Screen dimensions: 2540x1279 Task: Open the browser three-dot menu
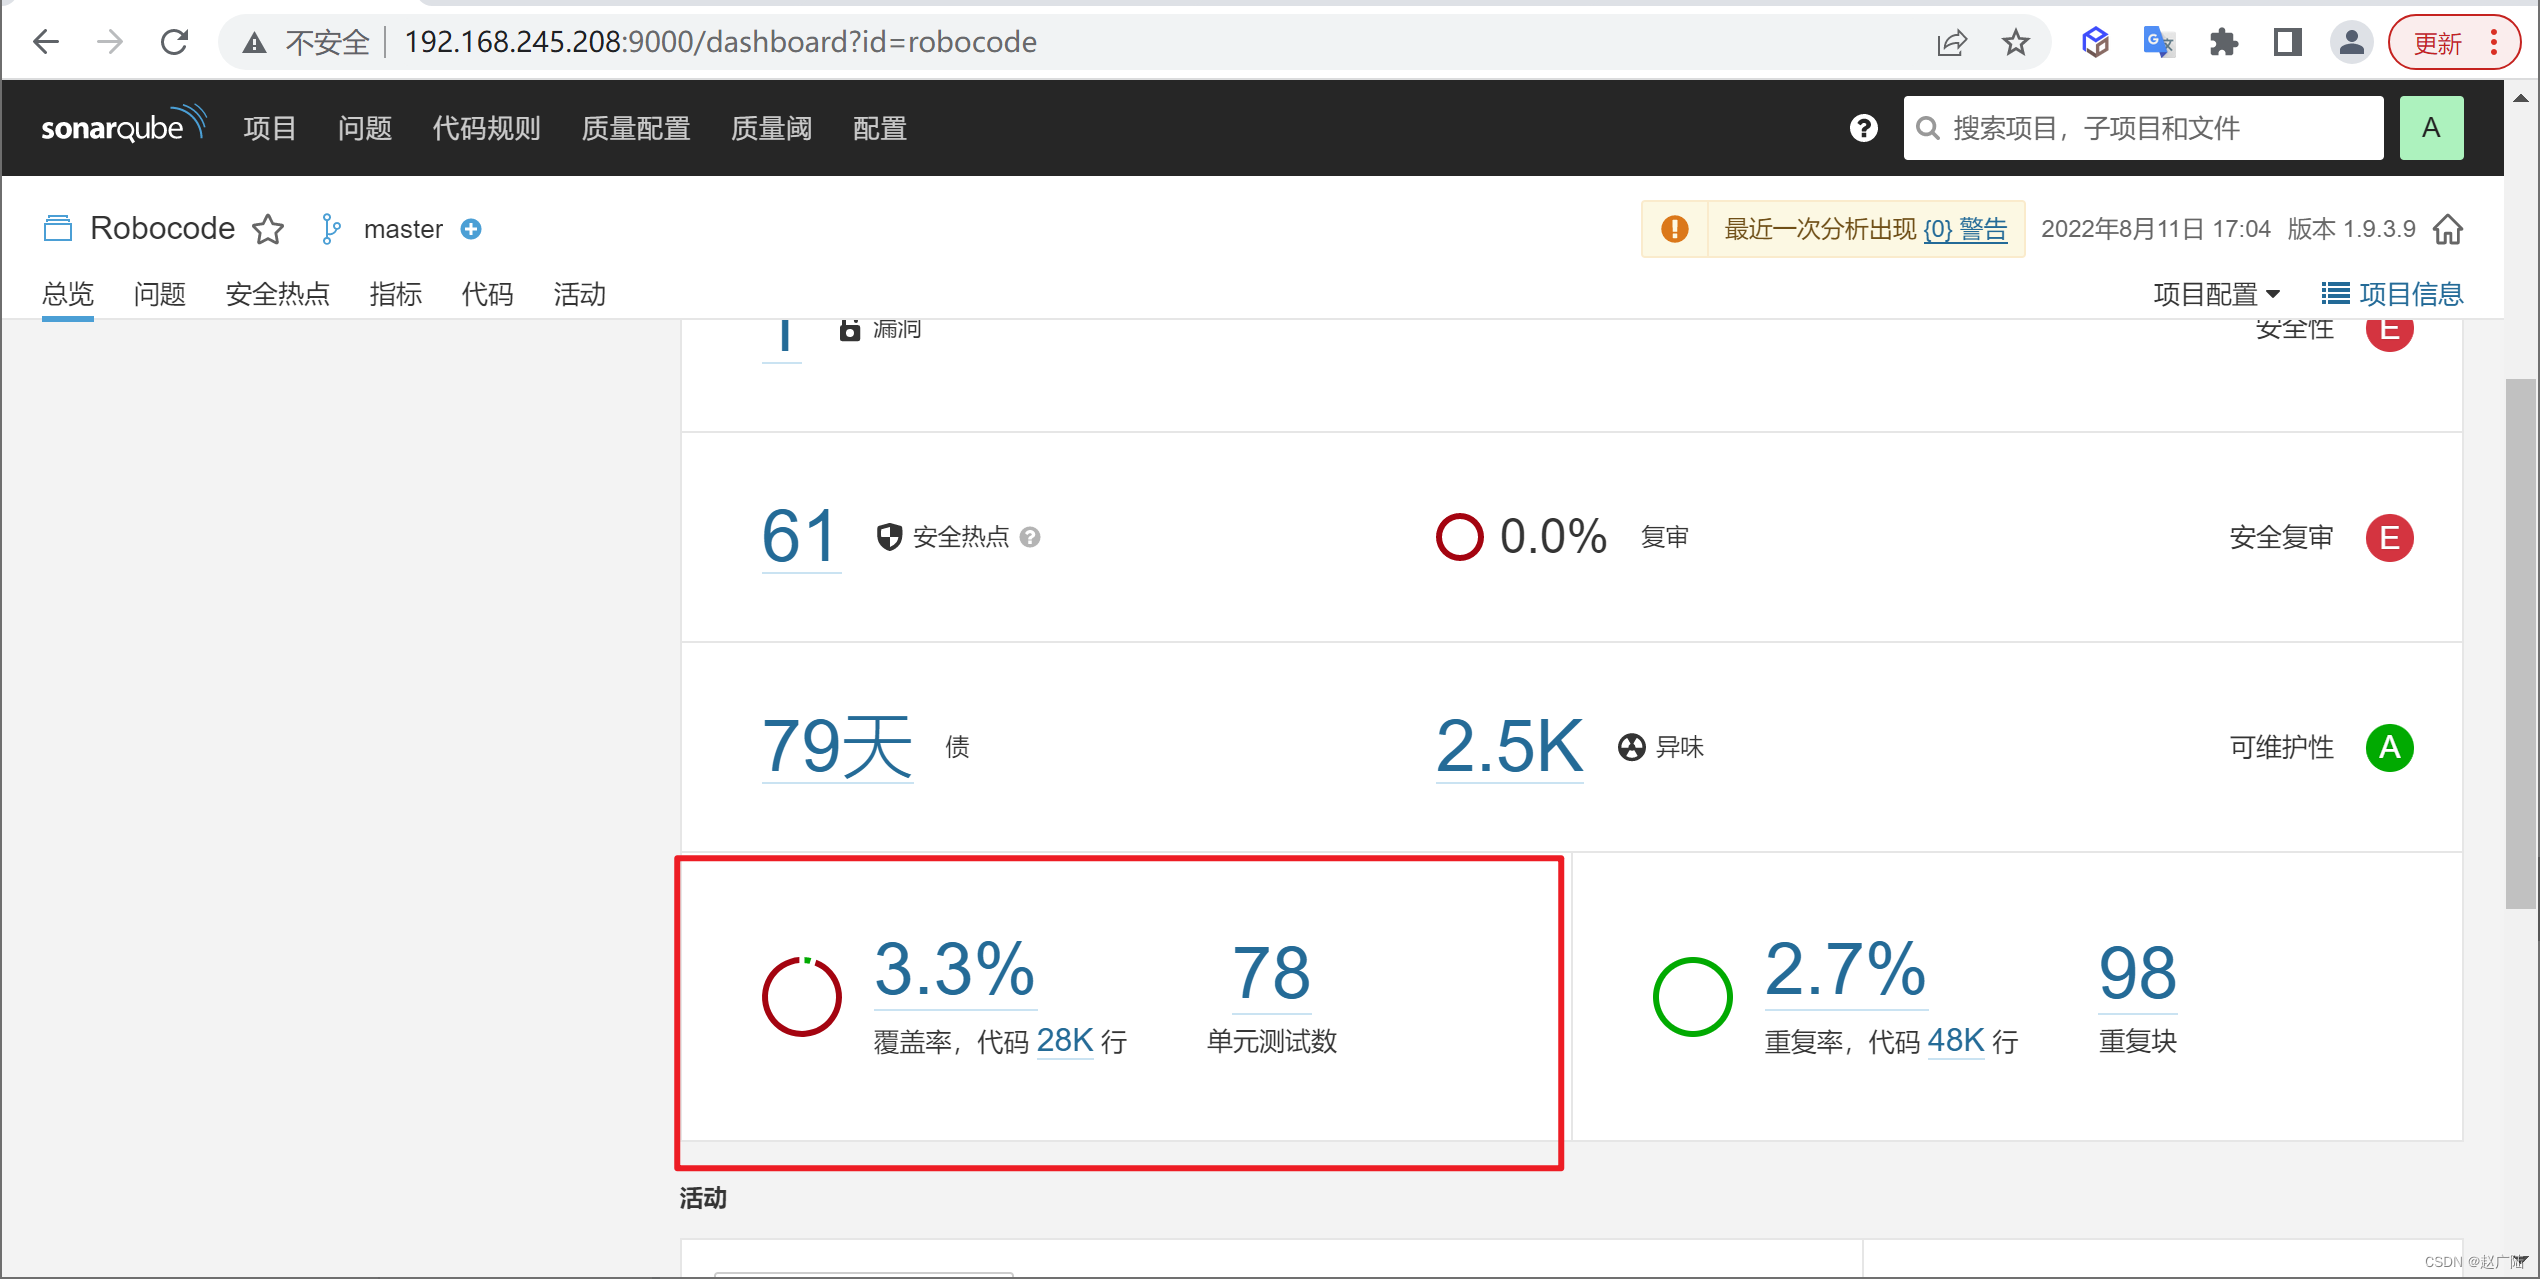pyautogui.click(x=2495, y=43)
